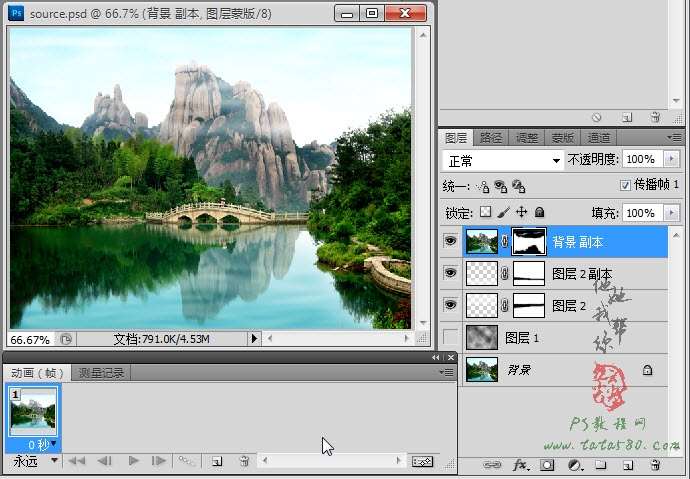
Task: Play the animation
Action: click(x=133, y=461)
